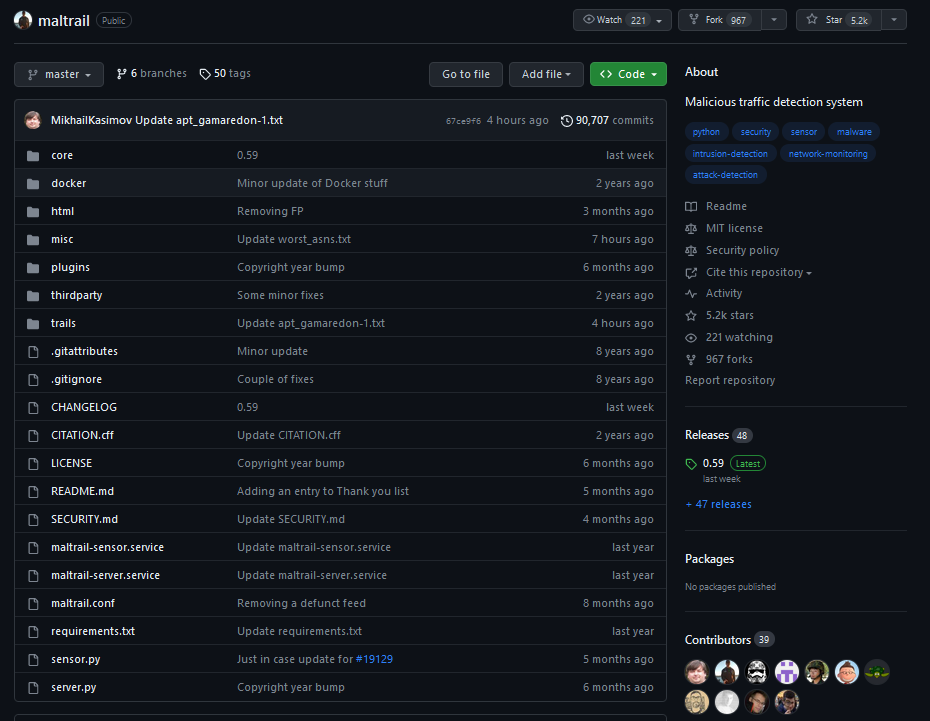Open the server.py file
Image resolution: width=930 pixels, height=721 pixels.
[x=74, y=688]
